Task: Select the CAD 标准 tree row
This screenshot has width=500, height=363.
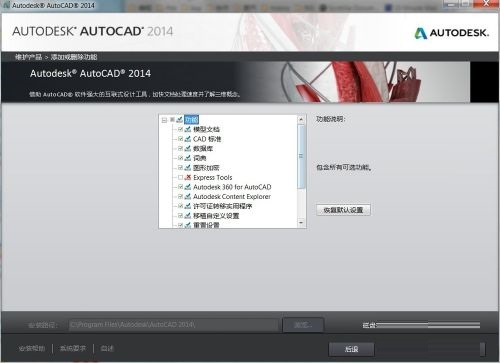Action: (x=207, y=139)
